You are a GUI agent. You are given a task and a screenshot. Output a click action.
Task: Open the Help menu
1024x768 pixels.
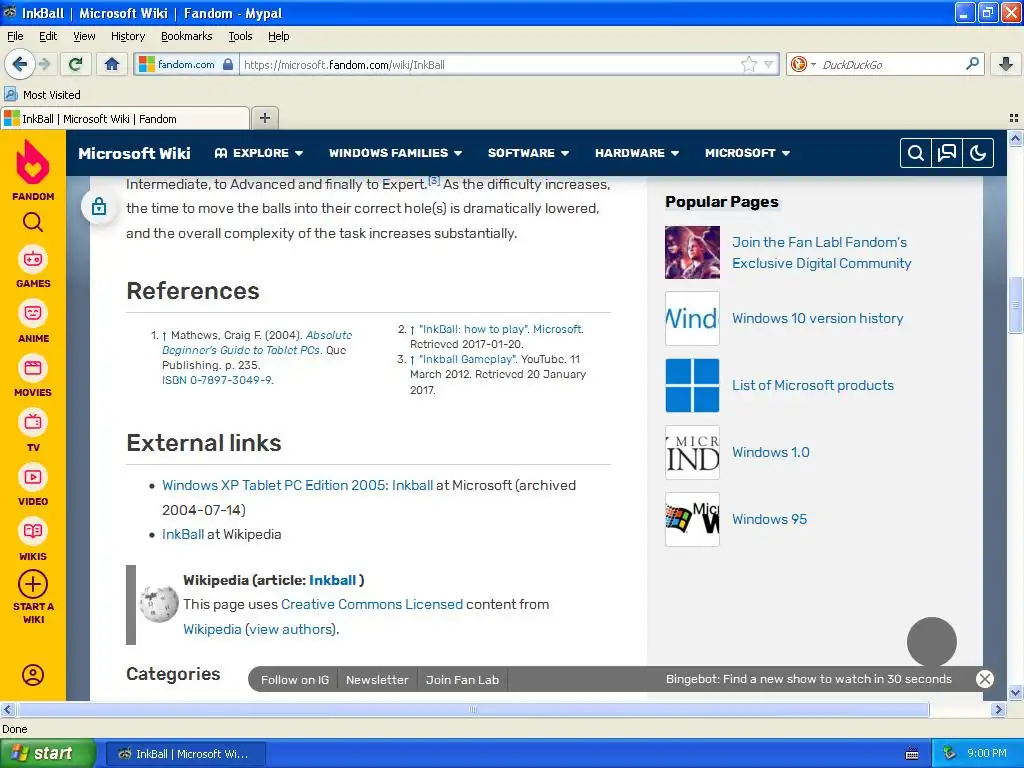pos(278,36)
